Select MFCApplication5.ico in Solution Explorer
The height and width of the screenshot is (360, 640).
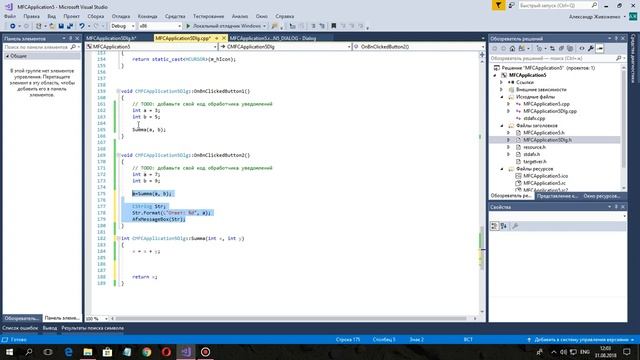tap(545, 176)
